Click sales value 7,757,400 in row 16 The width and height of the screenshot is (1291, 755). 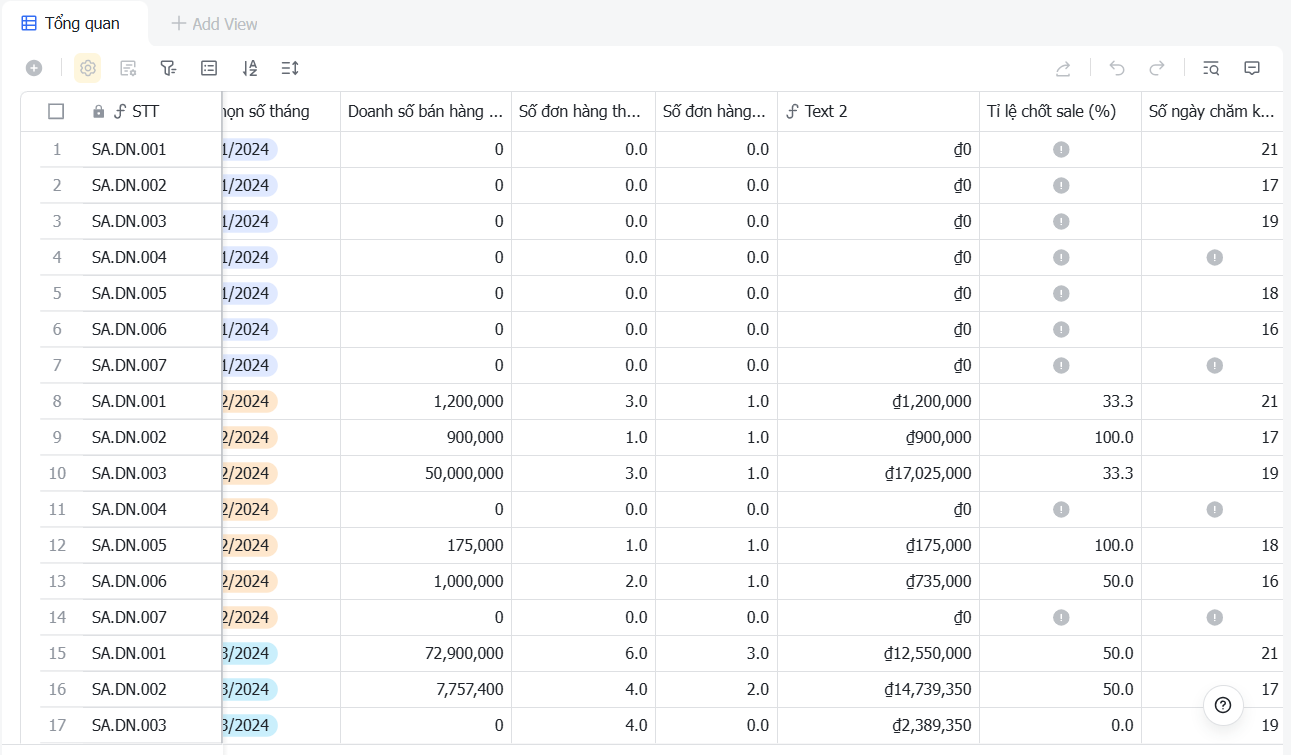469,689
